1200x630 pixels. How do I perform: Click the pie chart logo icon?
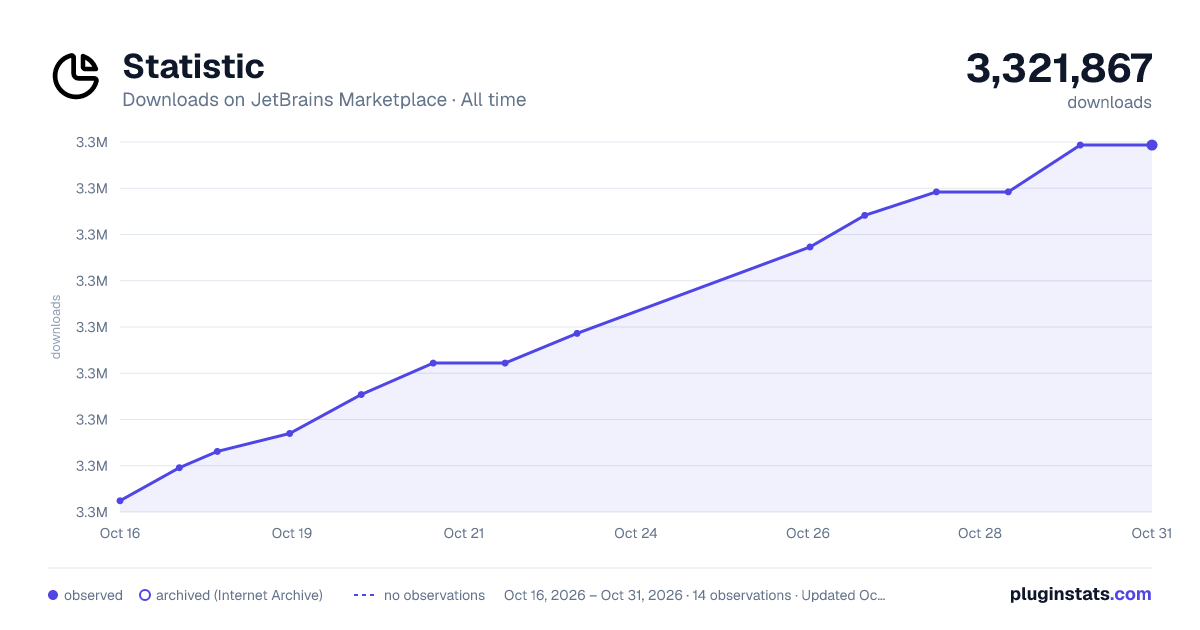click(76, 76)
